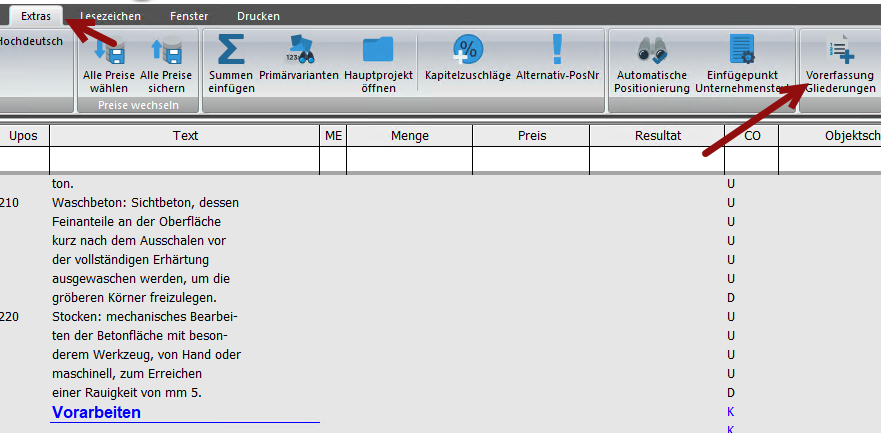The height and width of the screenshot is (433, 881).
Task: Click the Hauptprojekt öffnen folder icon
Action: [378, 49]
